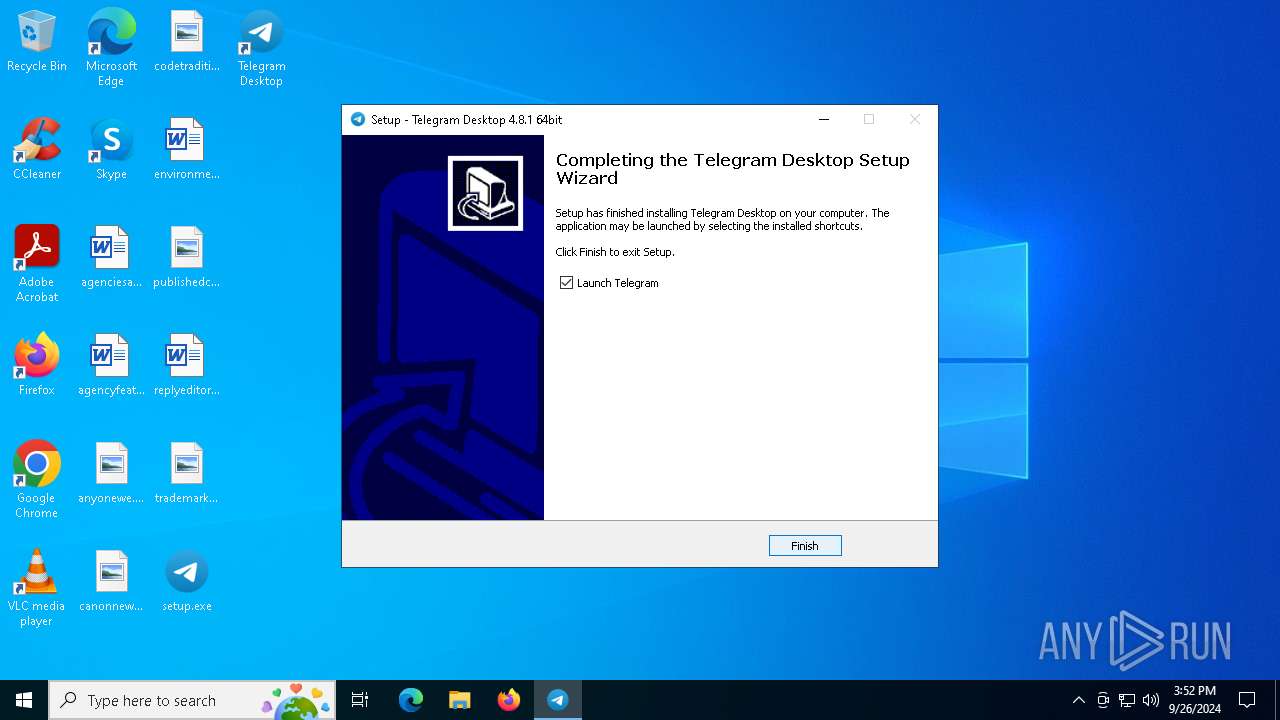
Task: Open the Windows Start menu
Action: point(24,700)
